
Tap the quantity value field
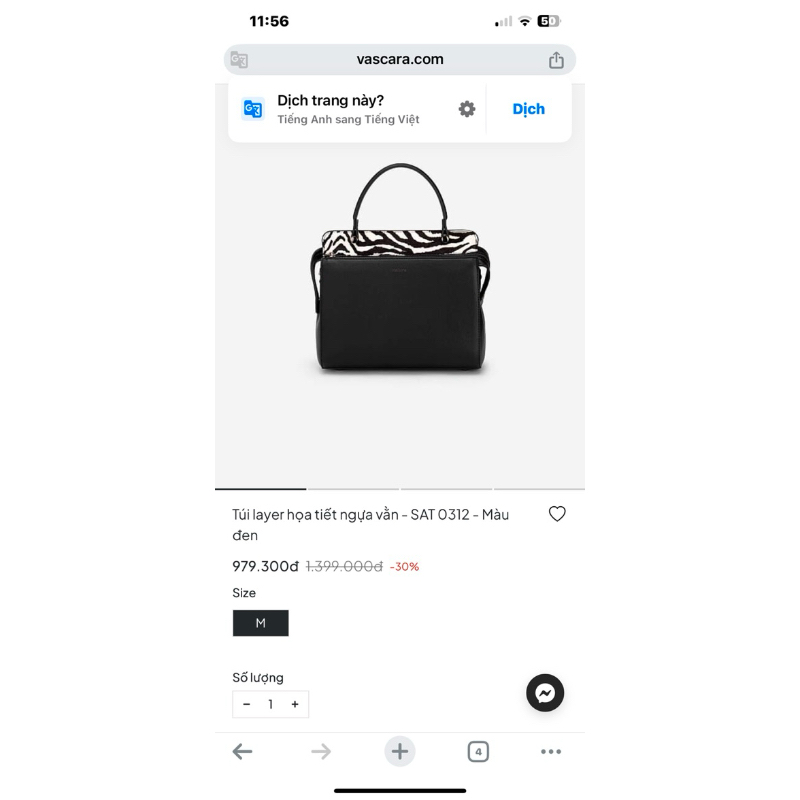pos(270,704)
